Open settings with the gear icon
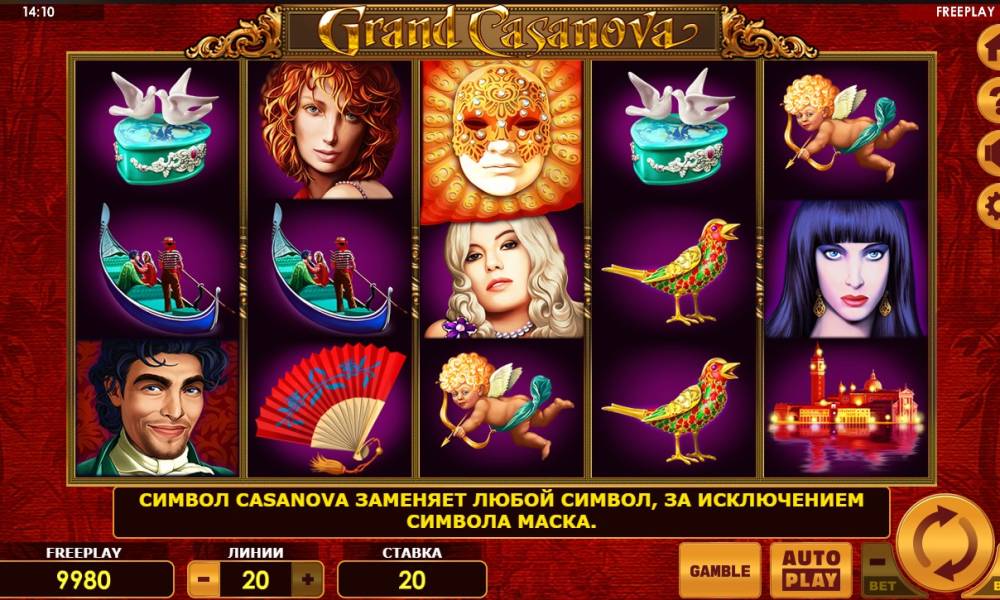The width and height of the screenshot is (1000, 600). click(x=990, y=207)
